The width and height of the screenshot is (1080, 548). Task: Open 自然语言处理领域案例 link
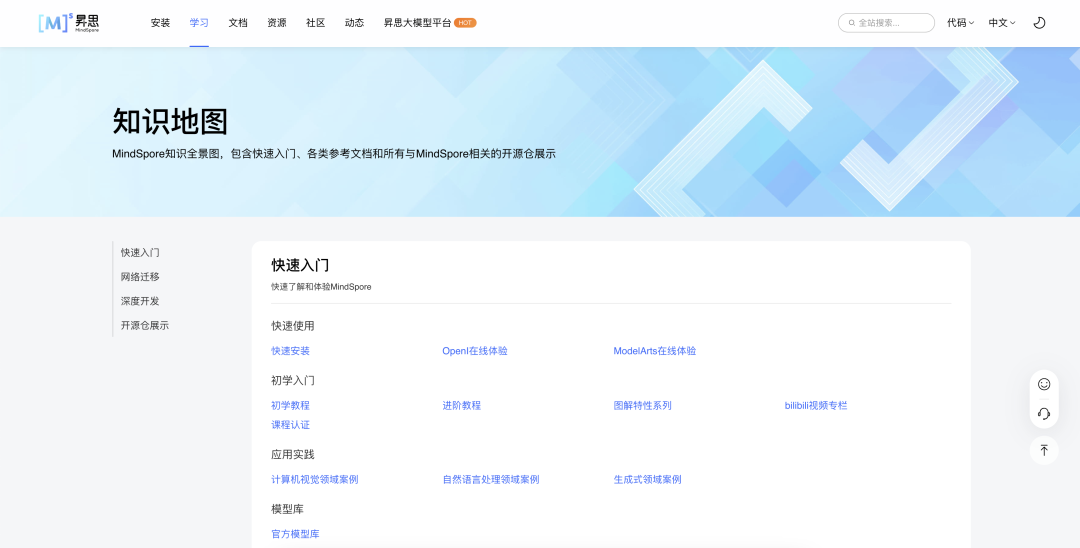click(490, 479)
